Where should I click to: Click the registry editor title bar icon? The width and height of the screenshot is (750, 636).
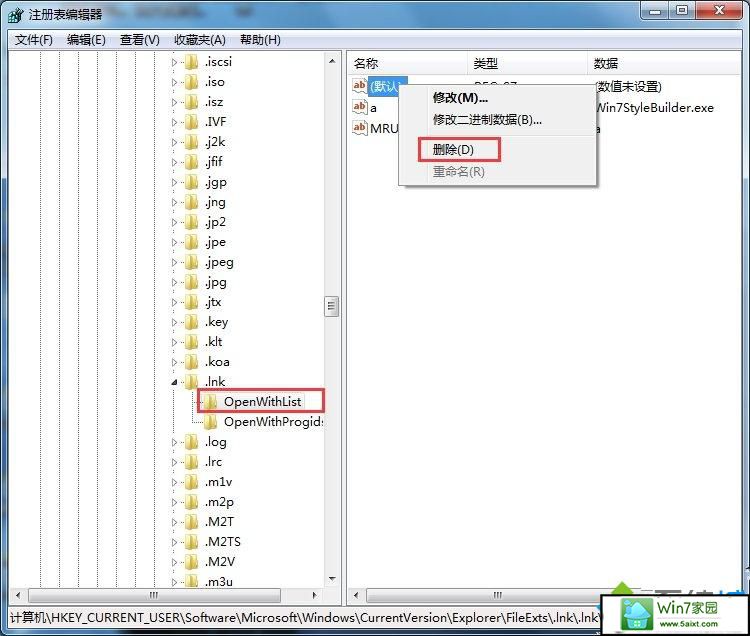(x=15, y=15)
